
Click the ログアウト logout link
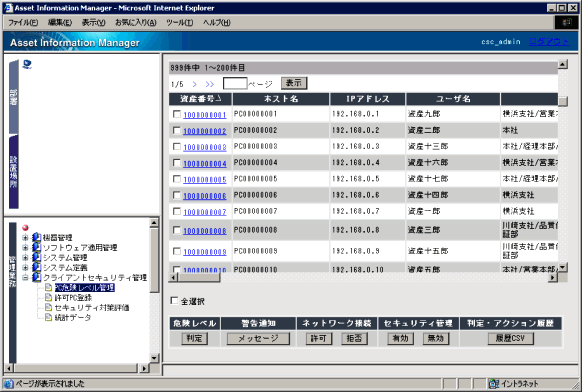tap(549, 42)
